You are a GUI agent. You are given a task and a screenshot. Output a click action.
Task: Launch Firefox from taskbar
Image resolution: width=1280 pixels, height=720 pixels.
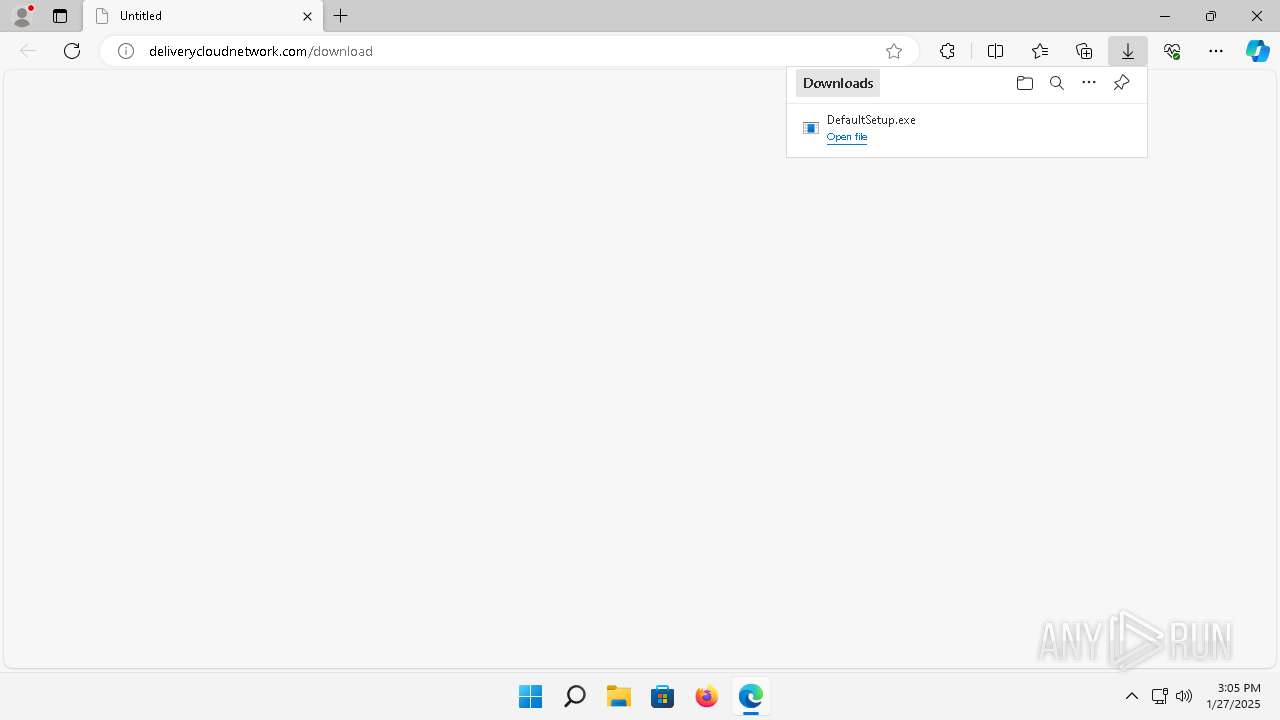click(x=706, y=696)
